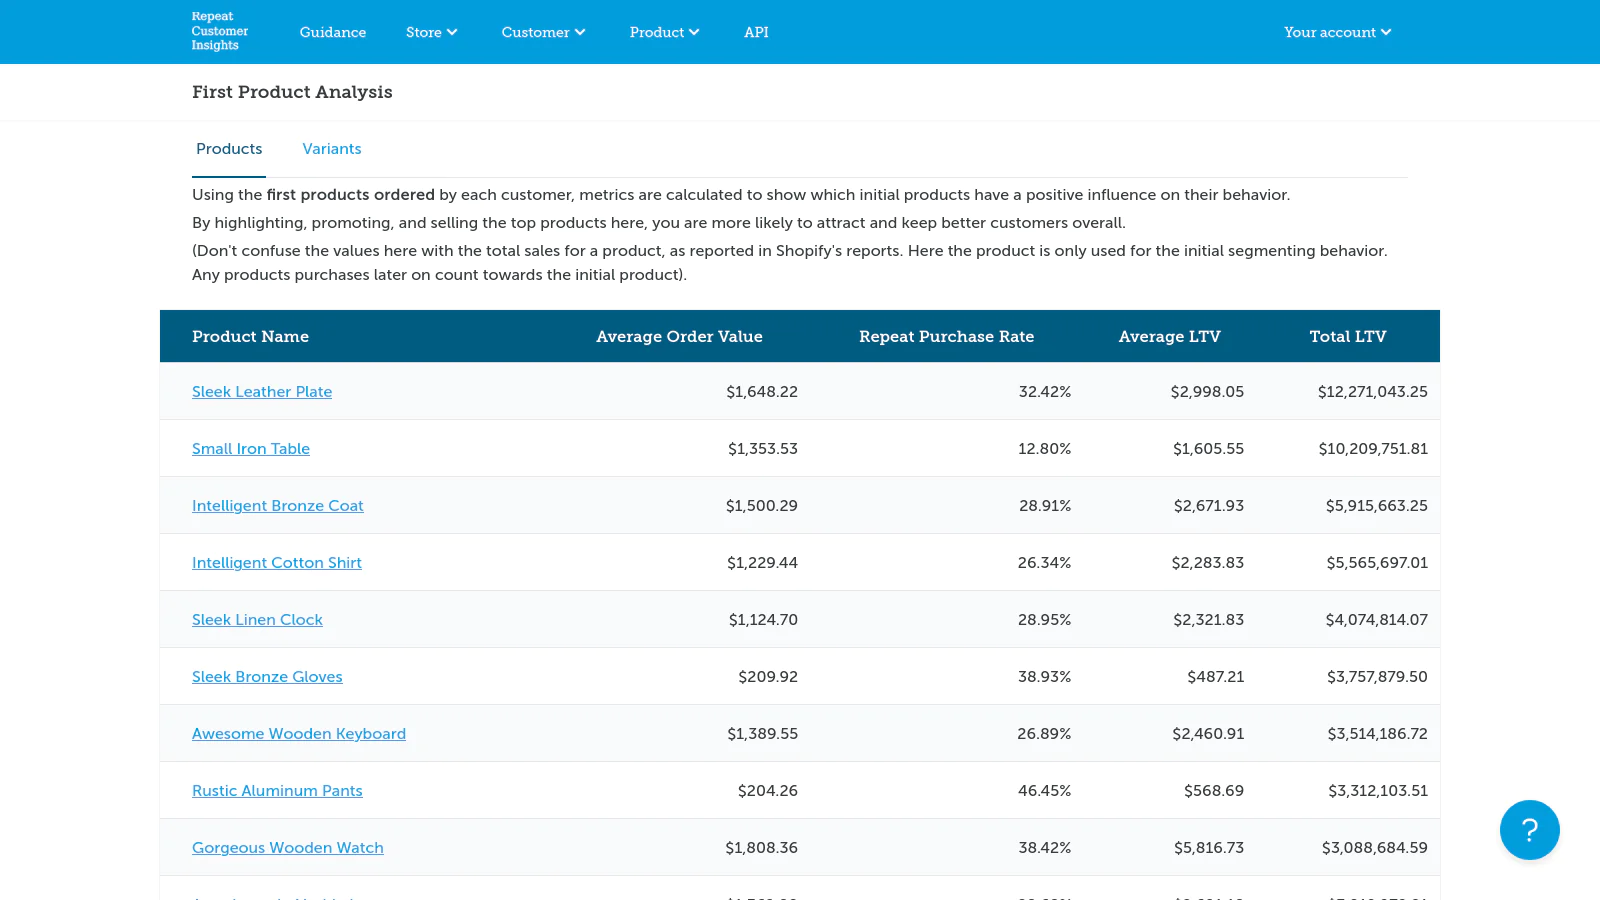
Task: Select the Awesome Wooden Keyboard link
Action: coord(299,734)
